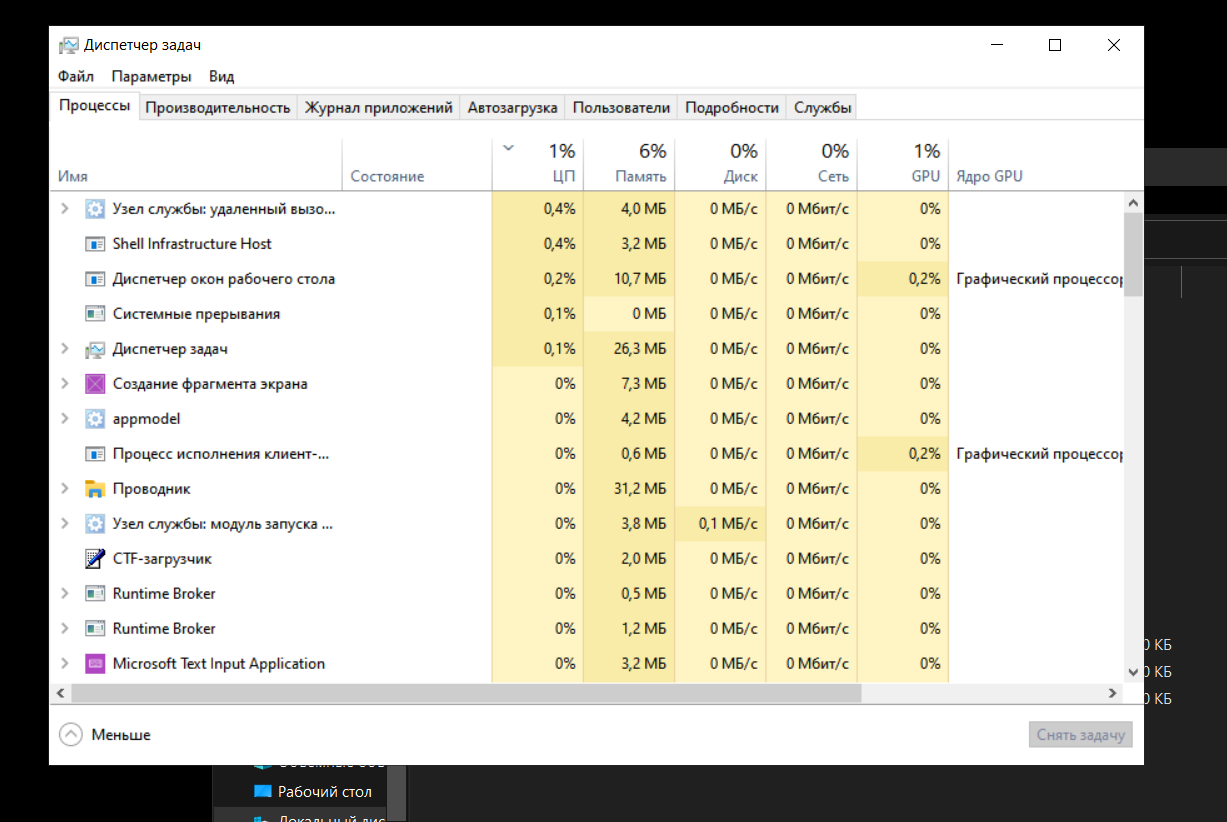The height and width of the screenshot is (822, 1227).
Task: Expand the Диспетчер задач process group
Action: tap(65, 349)
